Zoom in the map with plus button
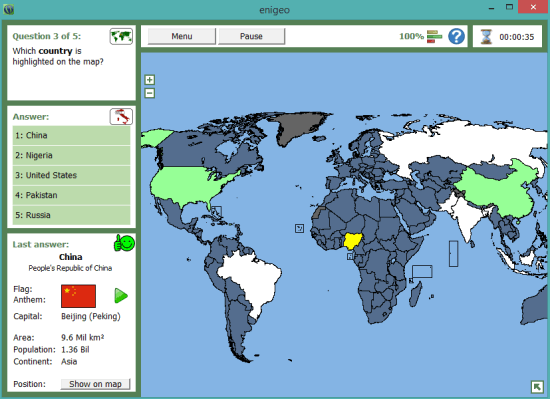550x399 pixels. coord(150,80)
